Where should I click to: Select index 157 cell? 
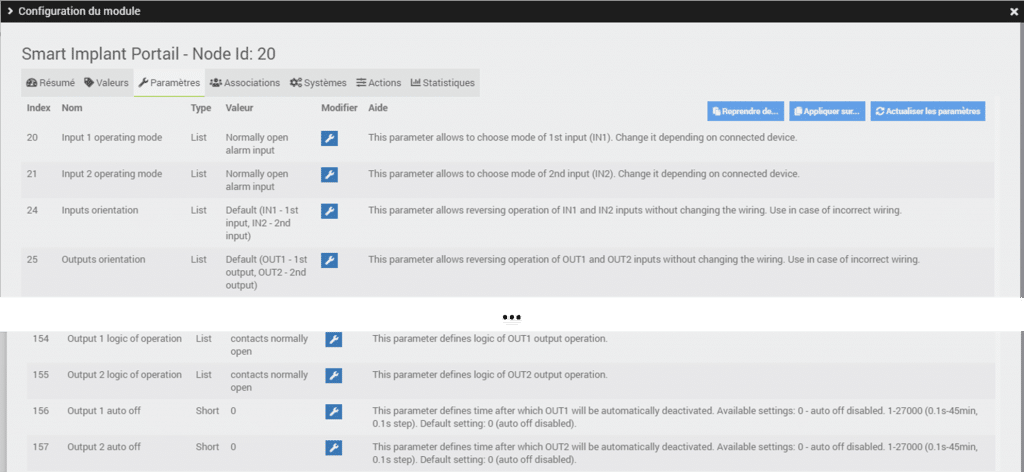tap(40, 447)
